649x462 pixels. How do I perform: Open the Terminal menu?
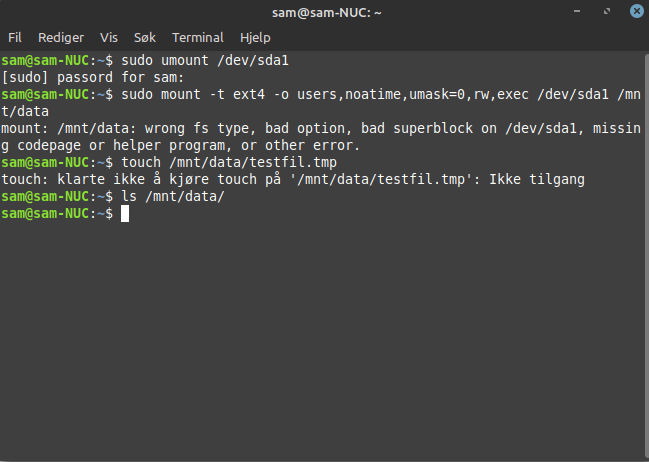198,38
